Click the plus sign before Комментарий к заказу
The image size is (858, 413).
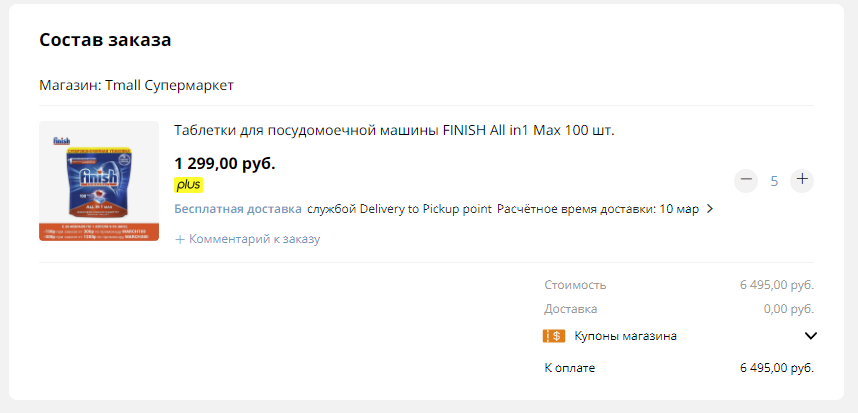coord(179,240)
